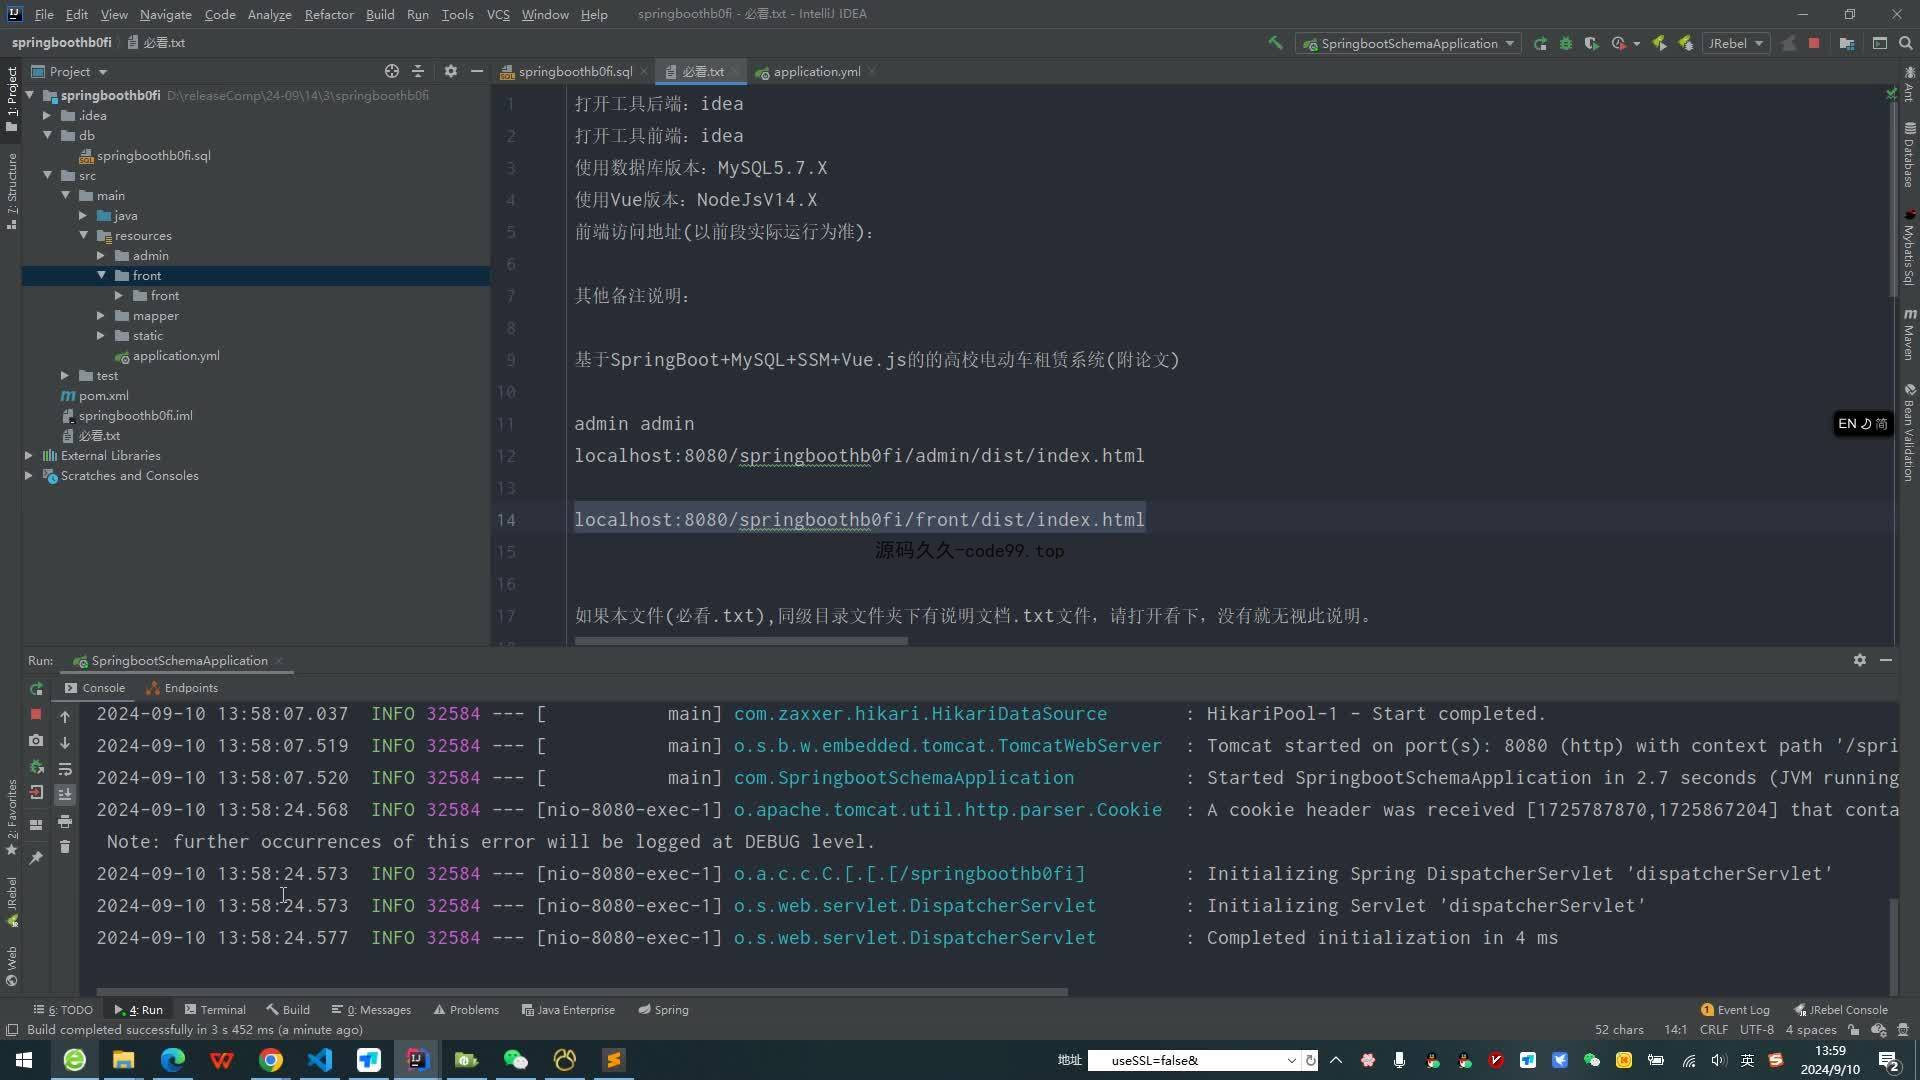Open the JRebel dropdown in toolbar
Image resolution: width=1920 pixels, height=1080 pixels.
1736,43
